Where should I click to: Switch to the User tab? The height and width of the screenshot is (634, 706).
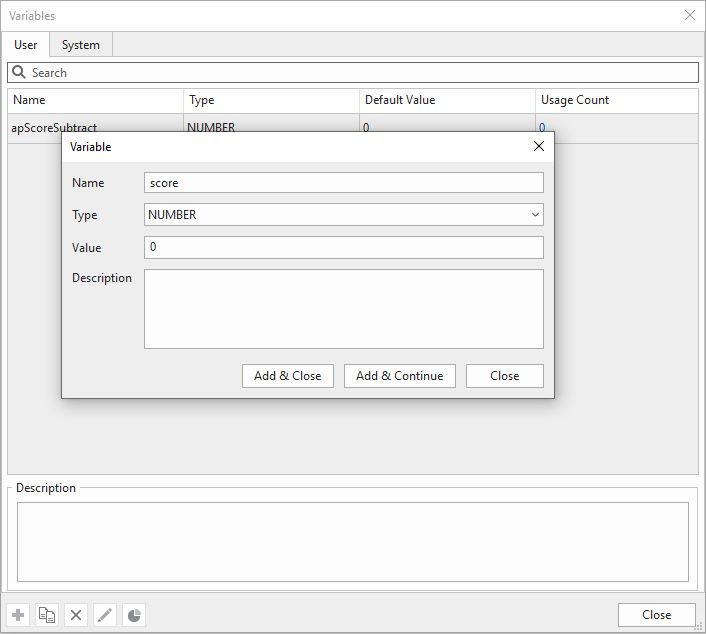coord(26,45)
